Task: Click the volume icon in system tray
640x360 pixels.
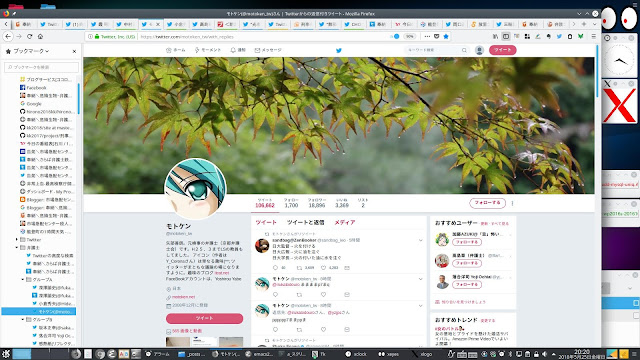Action: coord(544,354)
